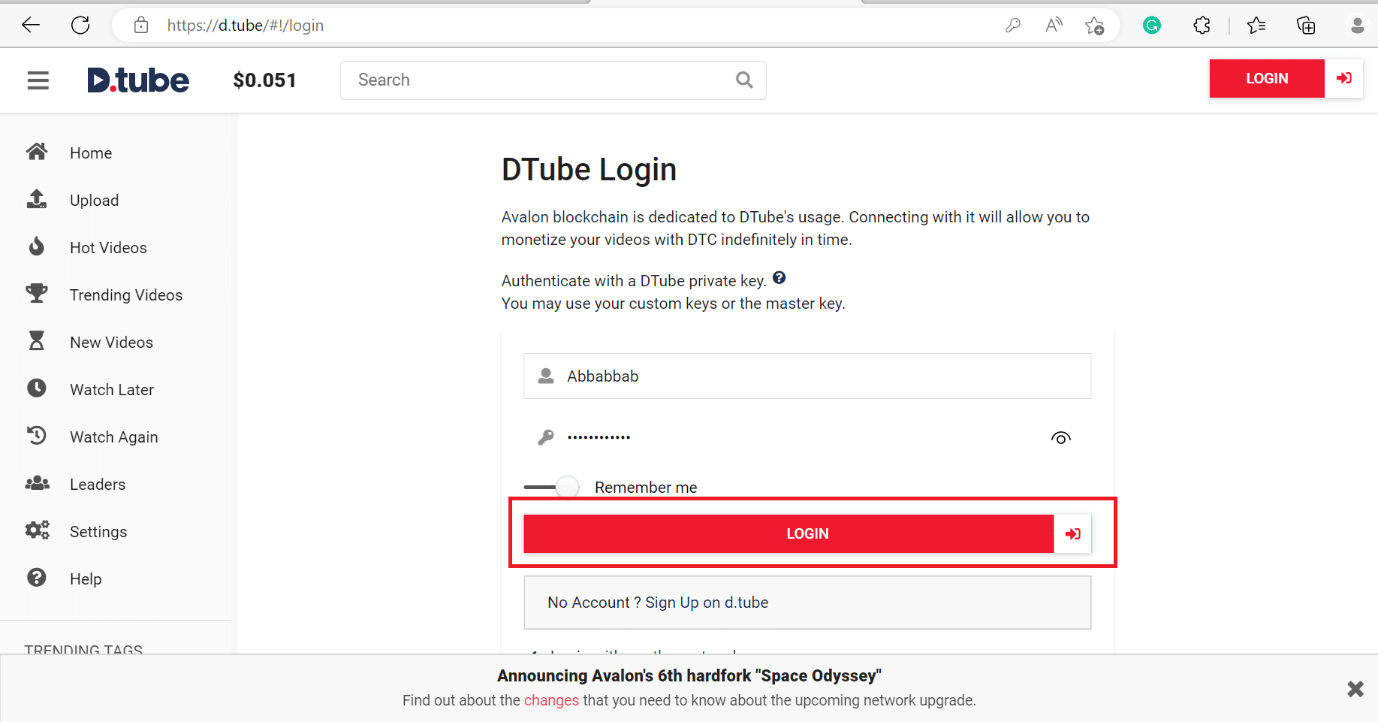This screenshot has width=1378, height=722.
Task: Click the DTube Login heading text
Action: tap(589, 169)
